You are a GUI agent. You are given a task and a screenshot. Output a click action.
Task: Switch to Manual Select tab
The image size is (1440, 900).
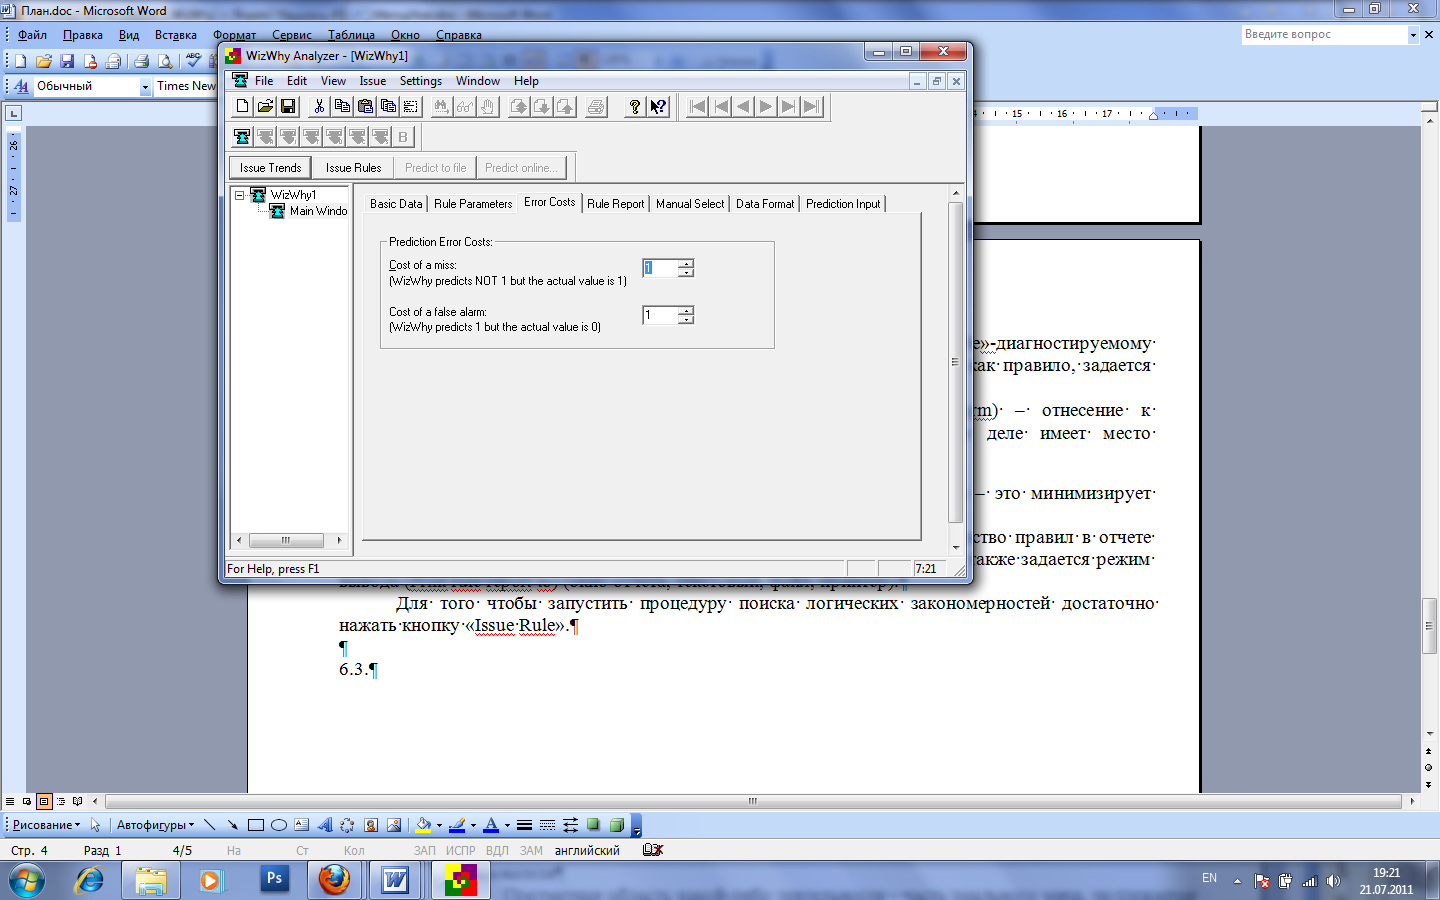[690, 204]
